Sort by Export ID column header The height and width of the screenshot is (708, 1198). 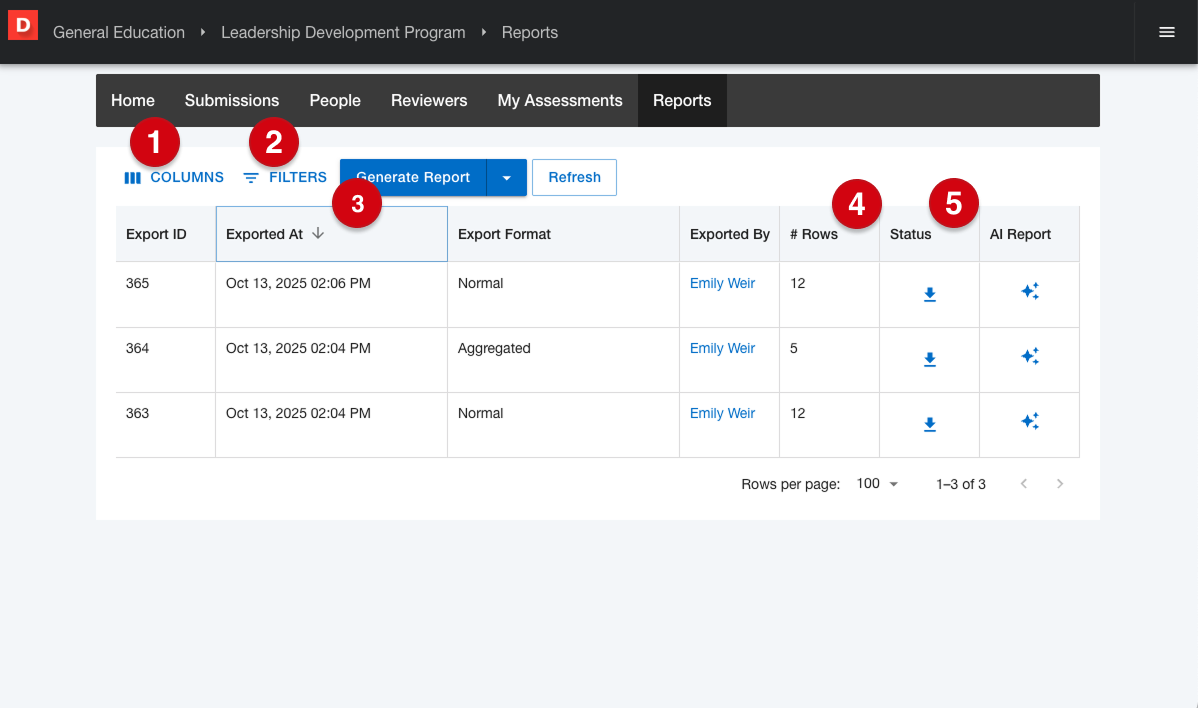click(166, 234)
